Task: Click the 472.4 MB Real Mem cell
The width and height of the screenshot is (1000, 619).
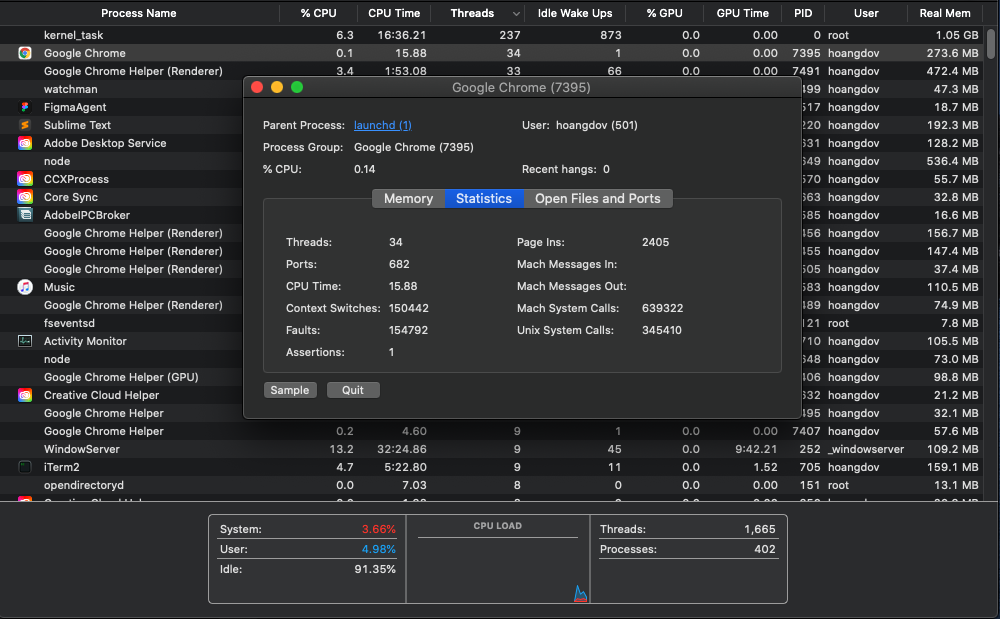Action: [952, 71]
